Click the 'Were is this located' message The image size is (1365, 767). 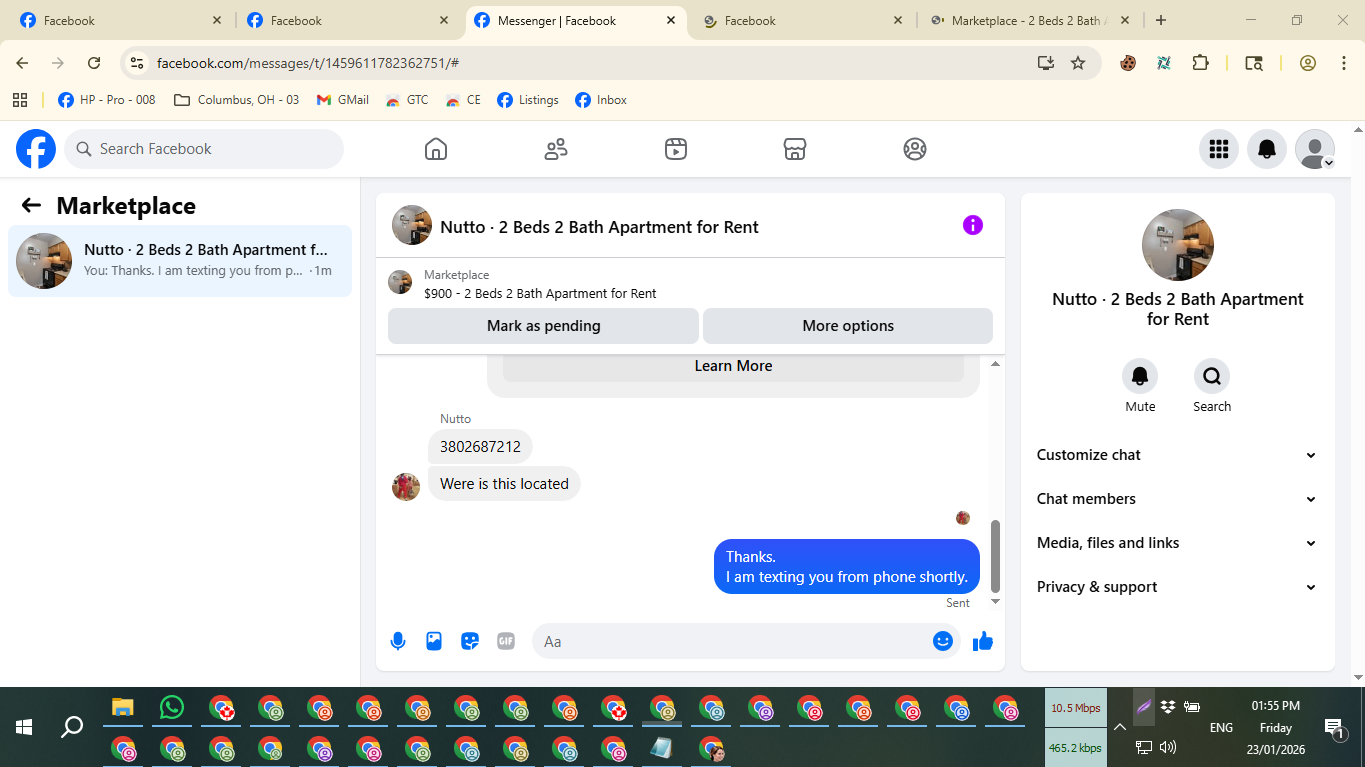(504, 484)
